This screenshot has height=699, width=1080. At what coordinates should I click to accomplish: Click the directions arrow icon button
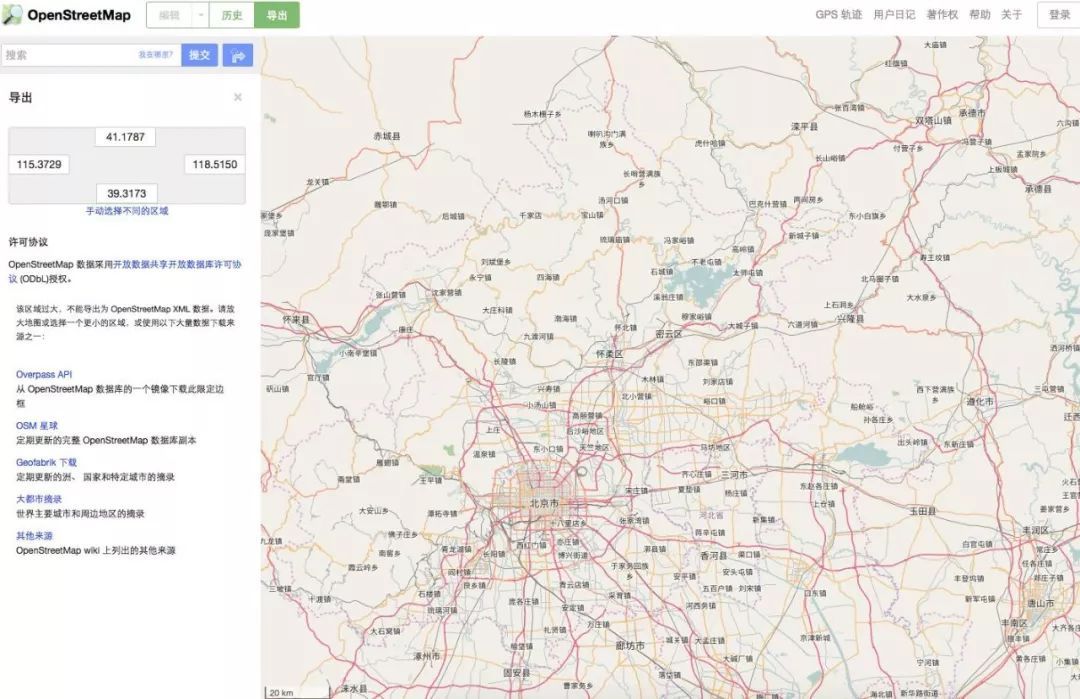pos(238,55)
